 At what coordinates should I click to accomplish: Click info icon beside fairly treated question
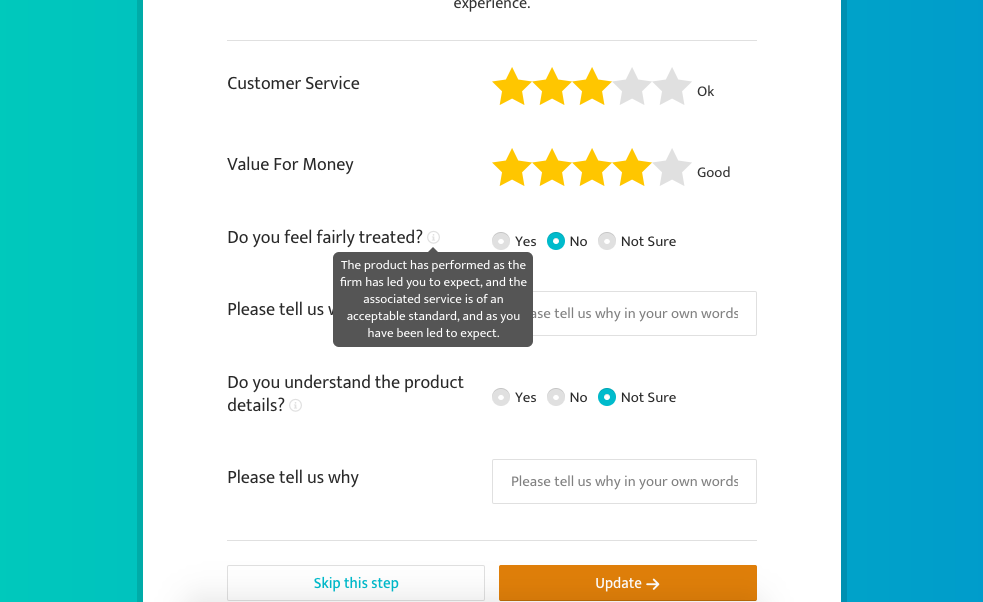[x=434, y=237]
